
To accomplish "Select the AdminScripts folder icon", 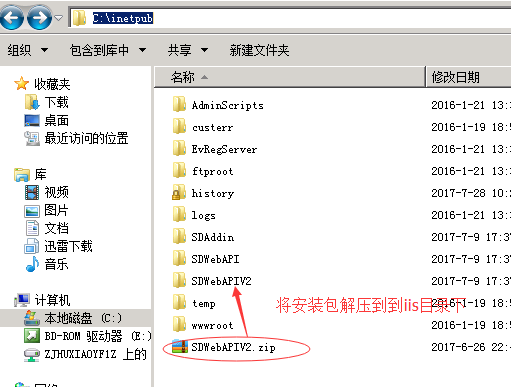I will tap(179, 104).
